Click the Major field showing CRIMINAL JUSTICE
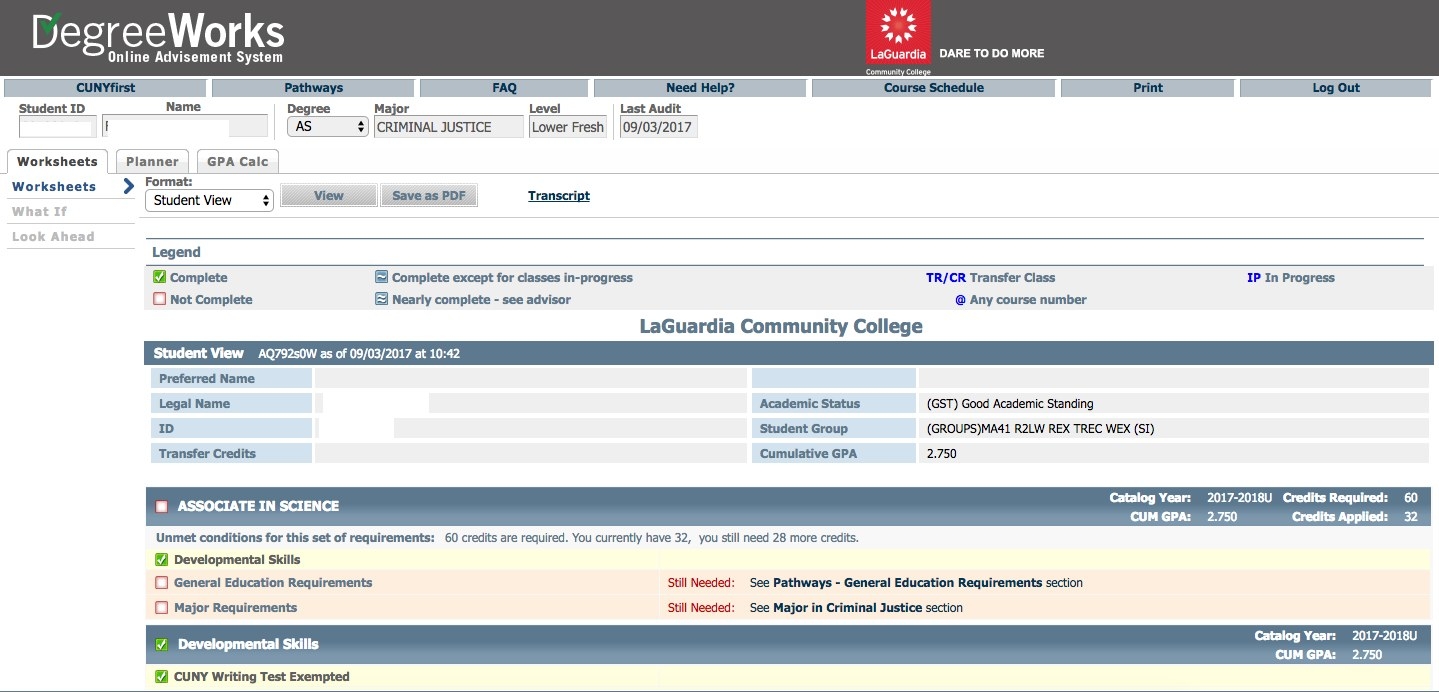This screenshot has height=692, width=1439. click(448, 127)
